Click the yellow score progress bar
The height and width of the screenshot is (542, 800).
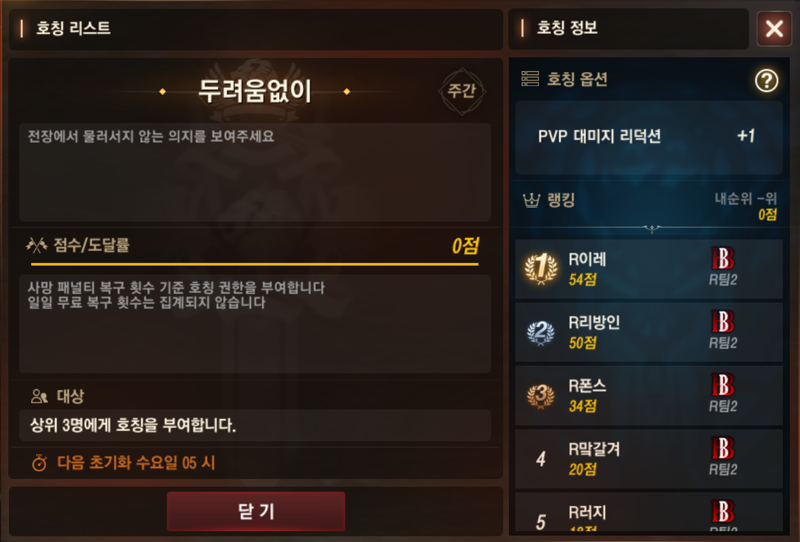coord(255,264)
